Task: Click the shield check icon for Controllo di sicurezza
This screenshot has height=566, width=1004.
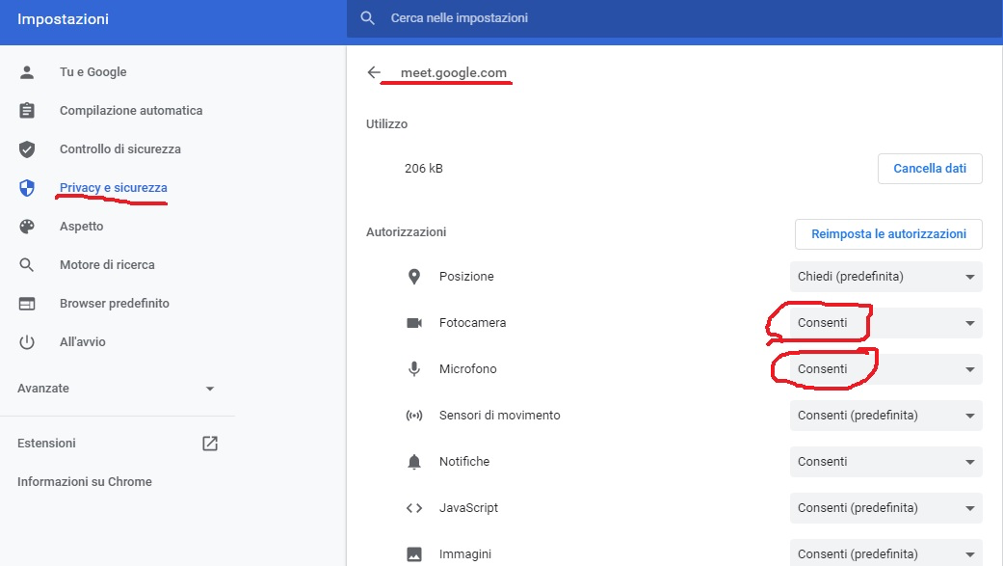Action: click(27, 149)
